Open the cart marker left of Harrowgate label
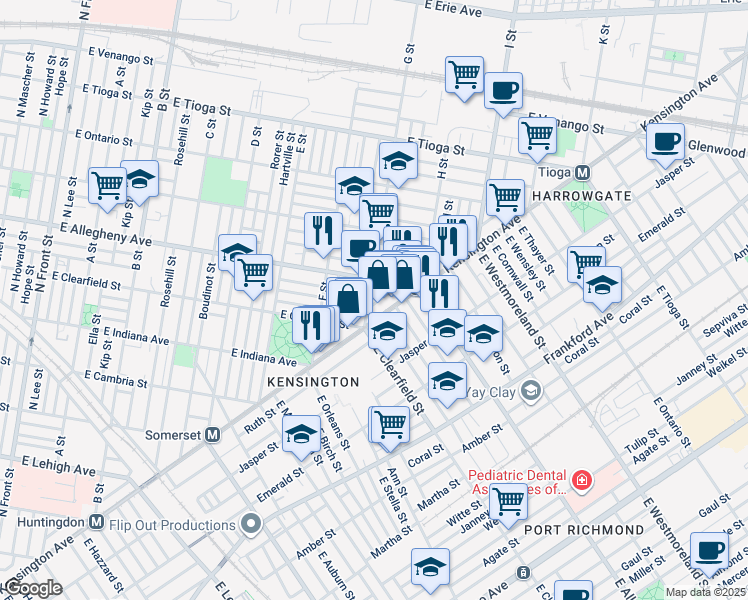This screenshot has width=748, height=600. (x=506, y=198)
